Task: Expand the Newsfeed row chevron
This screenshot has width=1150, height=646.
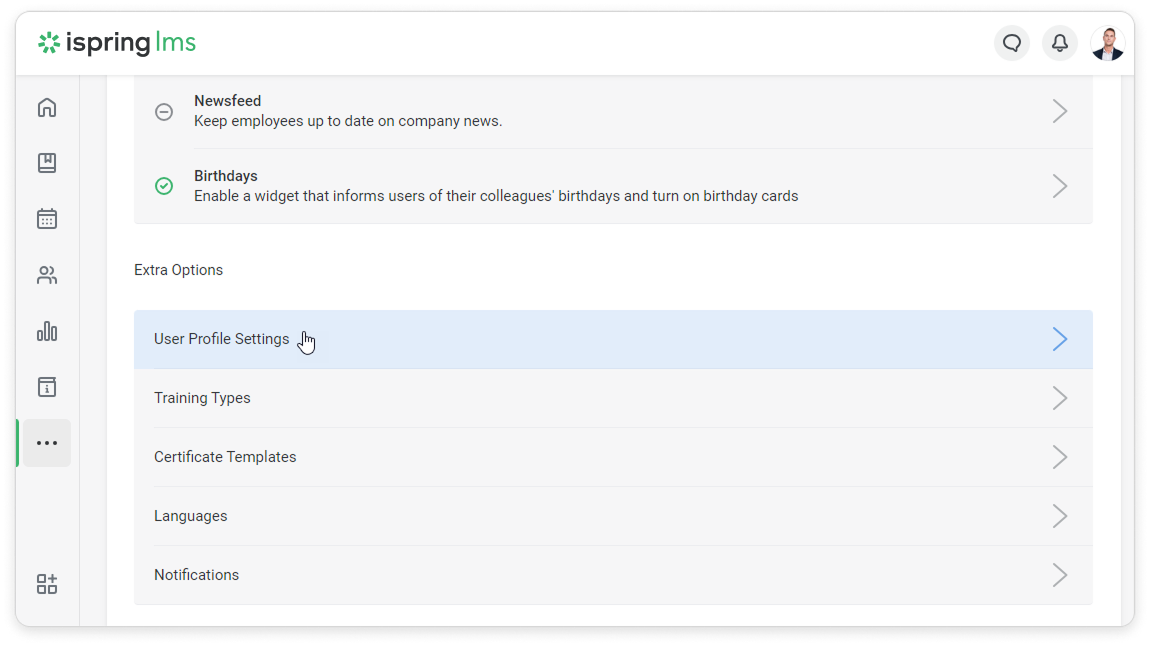Action: pos(1060,111)
